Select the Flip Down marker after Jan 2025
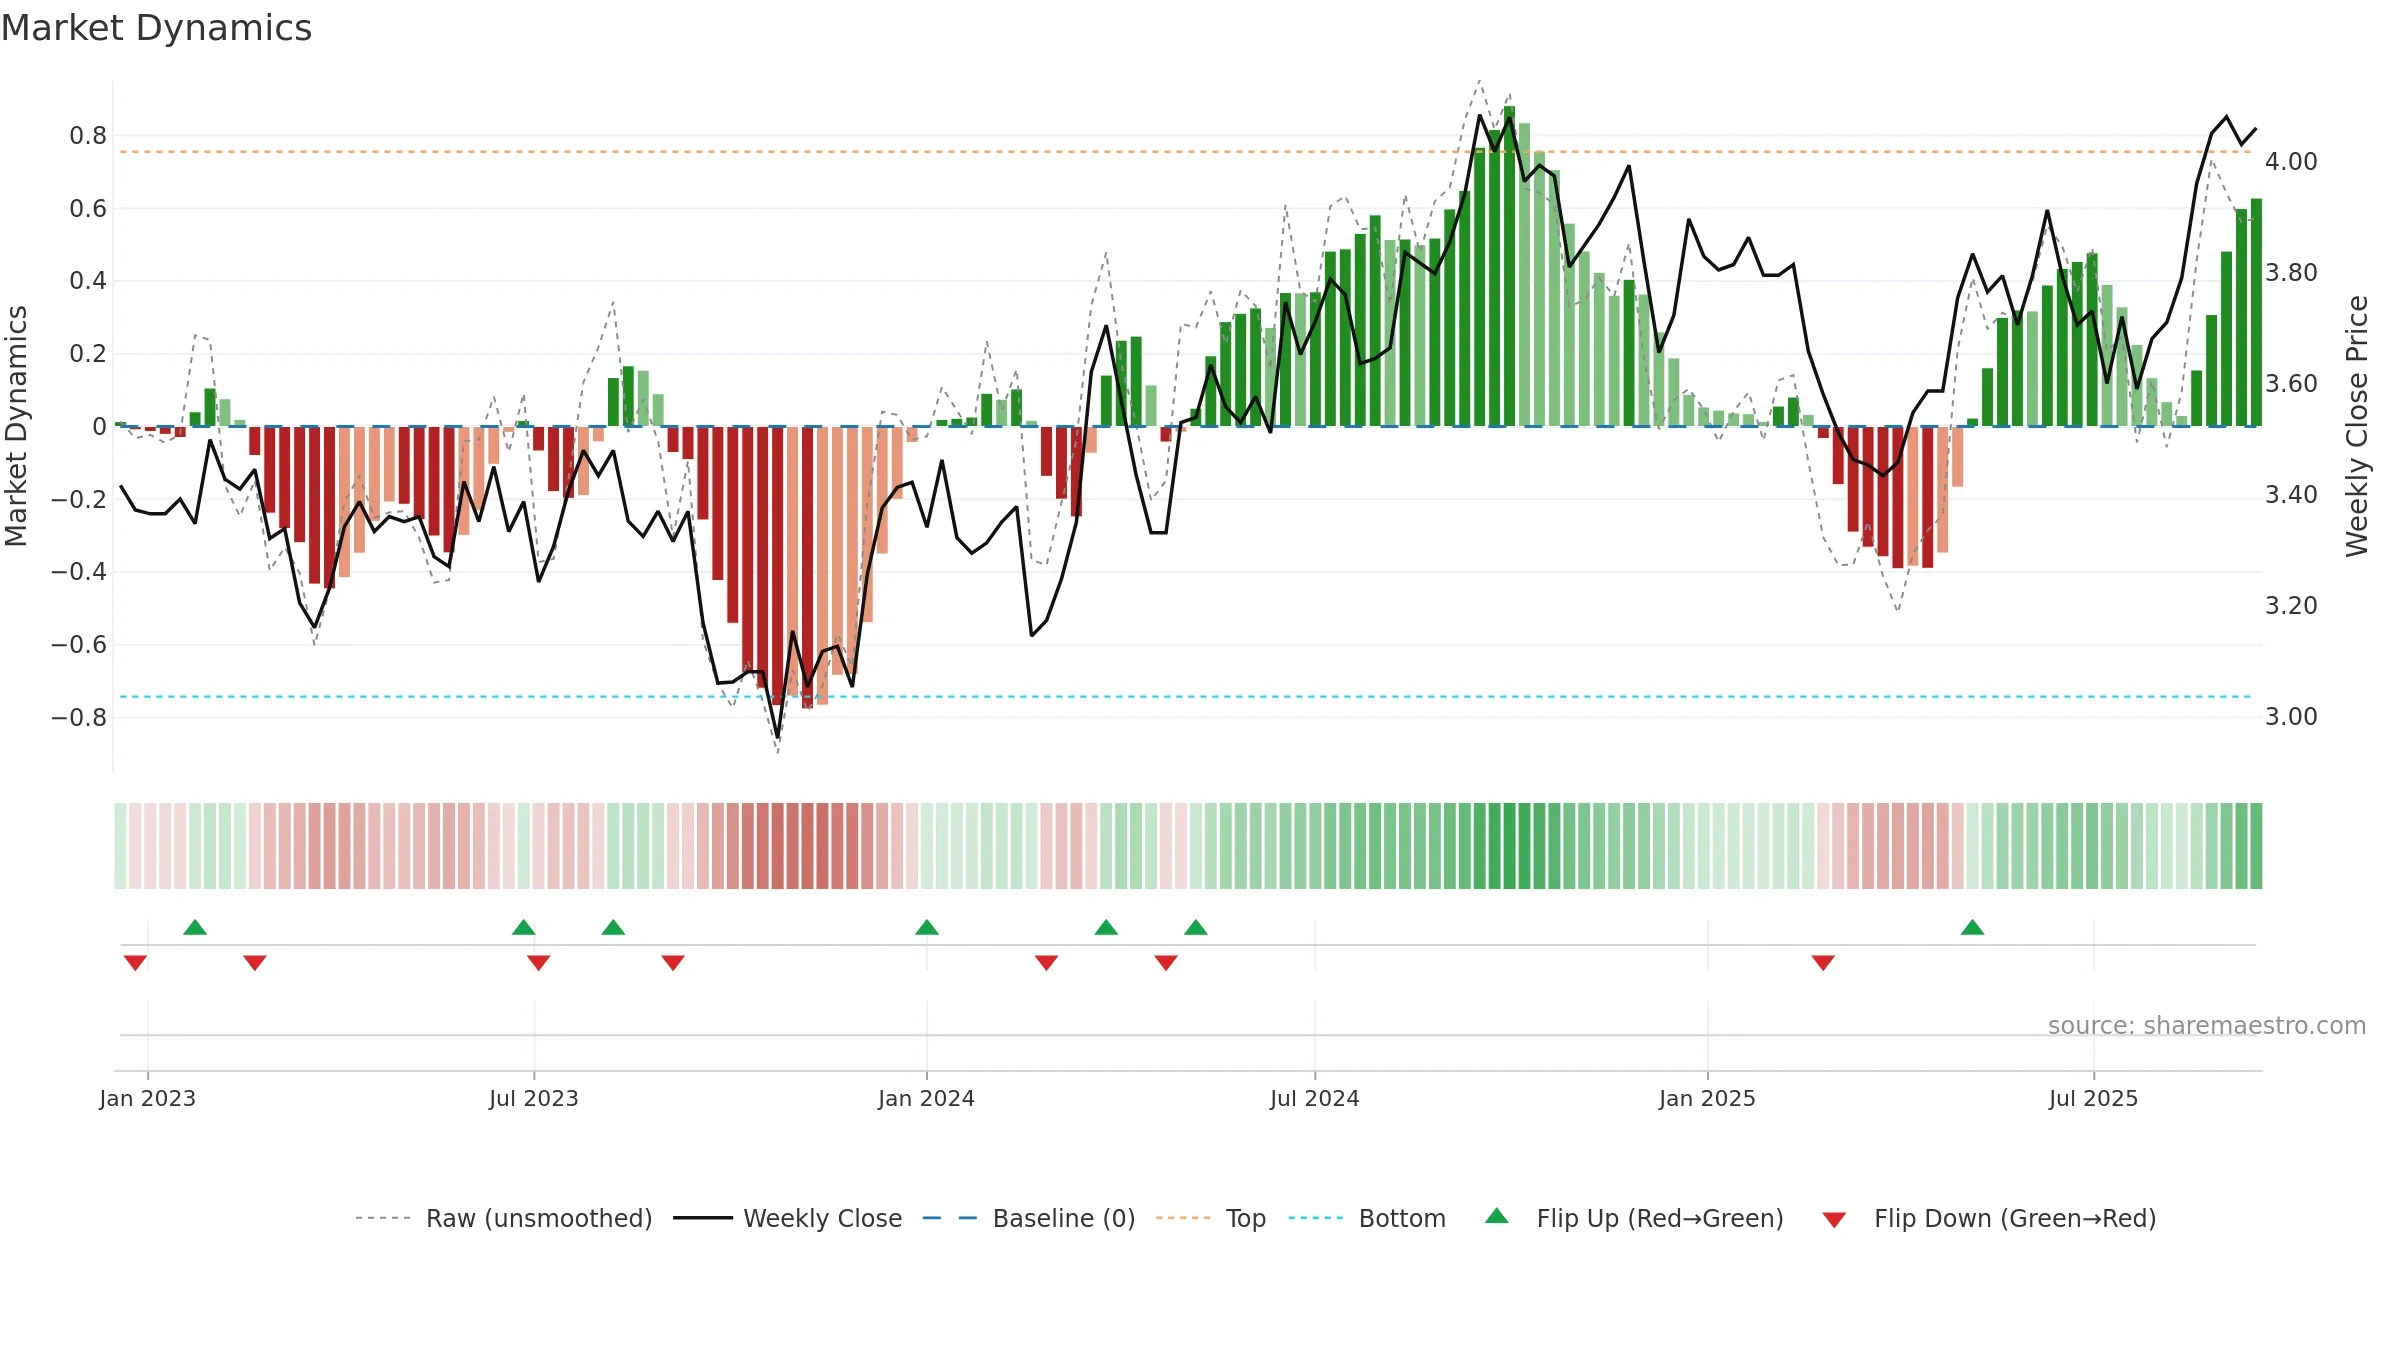The height and width of the screenshot is (1350, 2400). click(1823, 963)
